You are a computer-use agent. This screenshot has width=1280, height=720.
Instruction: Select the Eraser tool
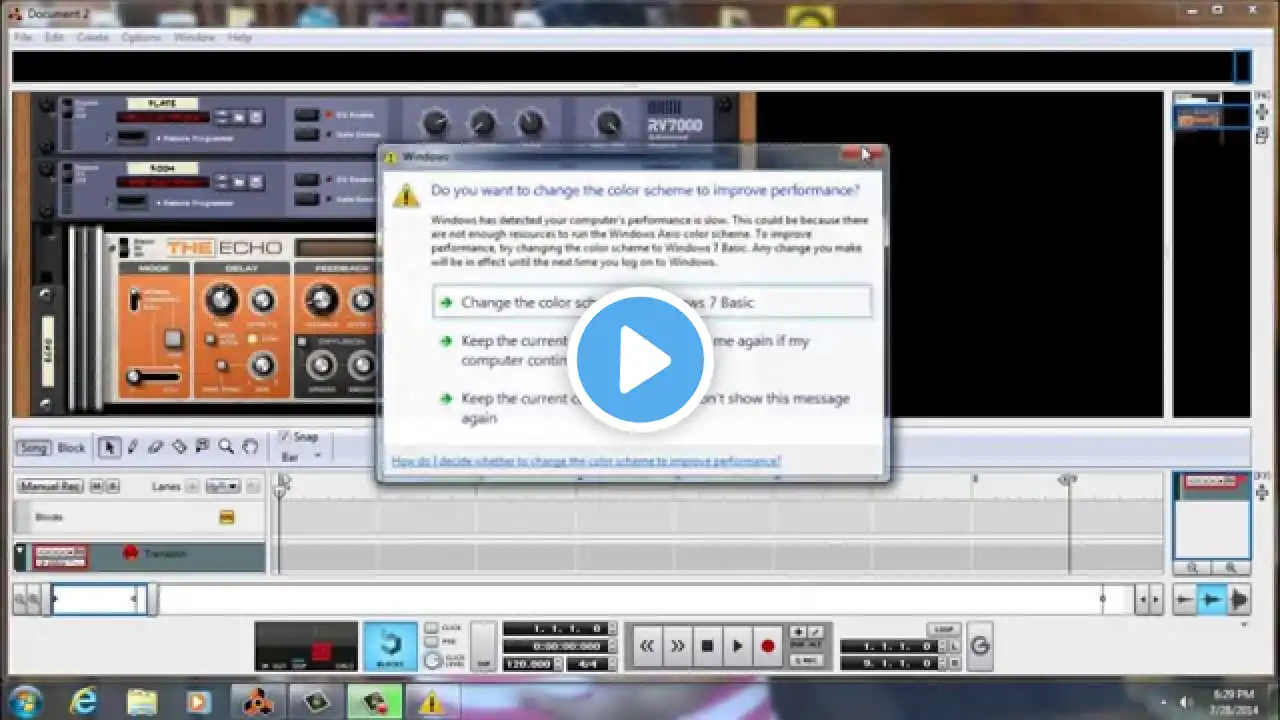[x=156, y=447]
